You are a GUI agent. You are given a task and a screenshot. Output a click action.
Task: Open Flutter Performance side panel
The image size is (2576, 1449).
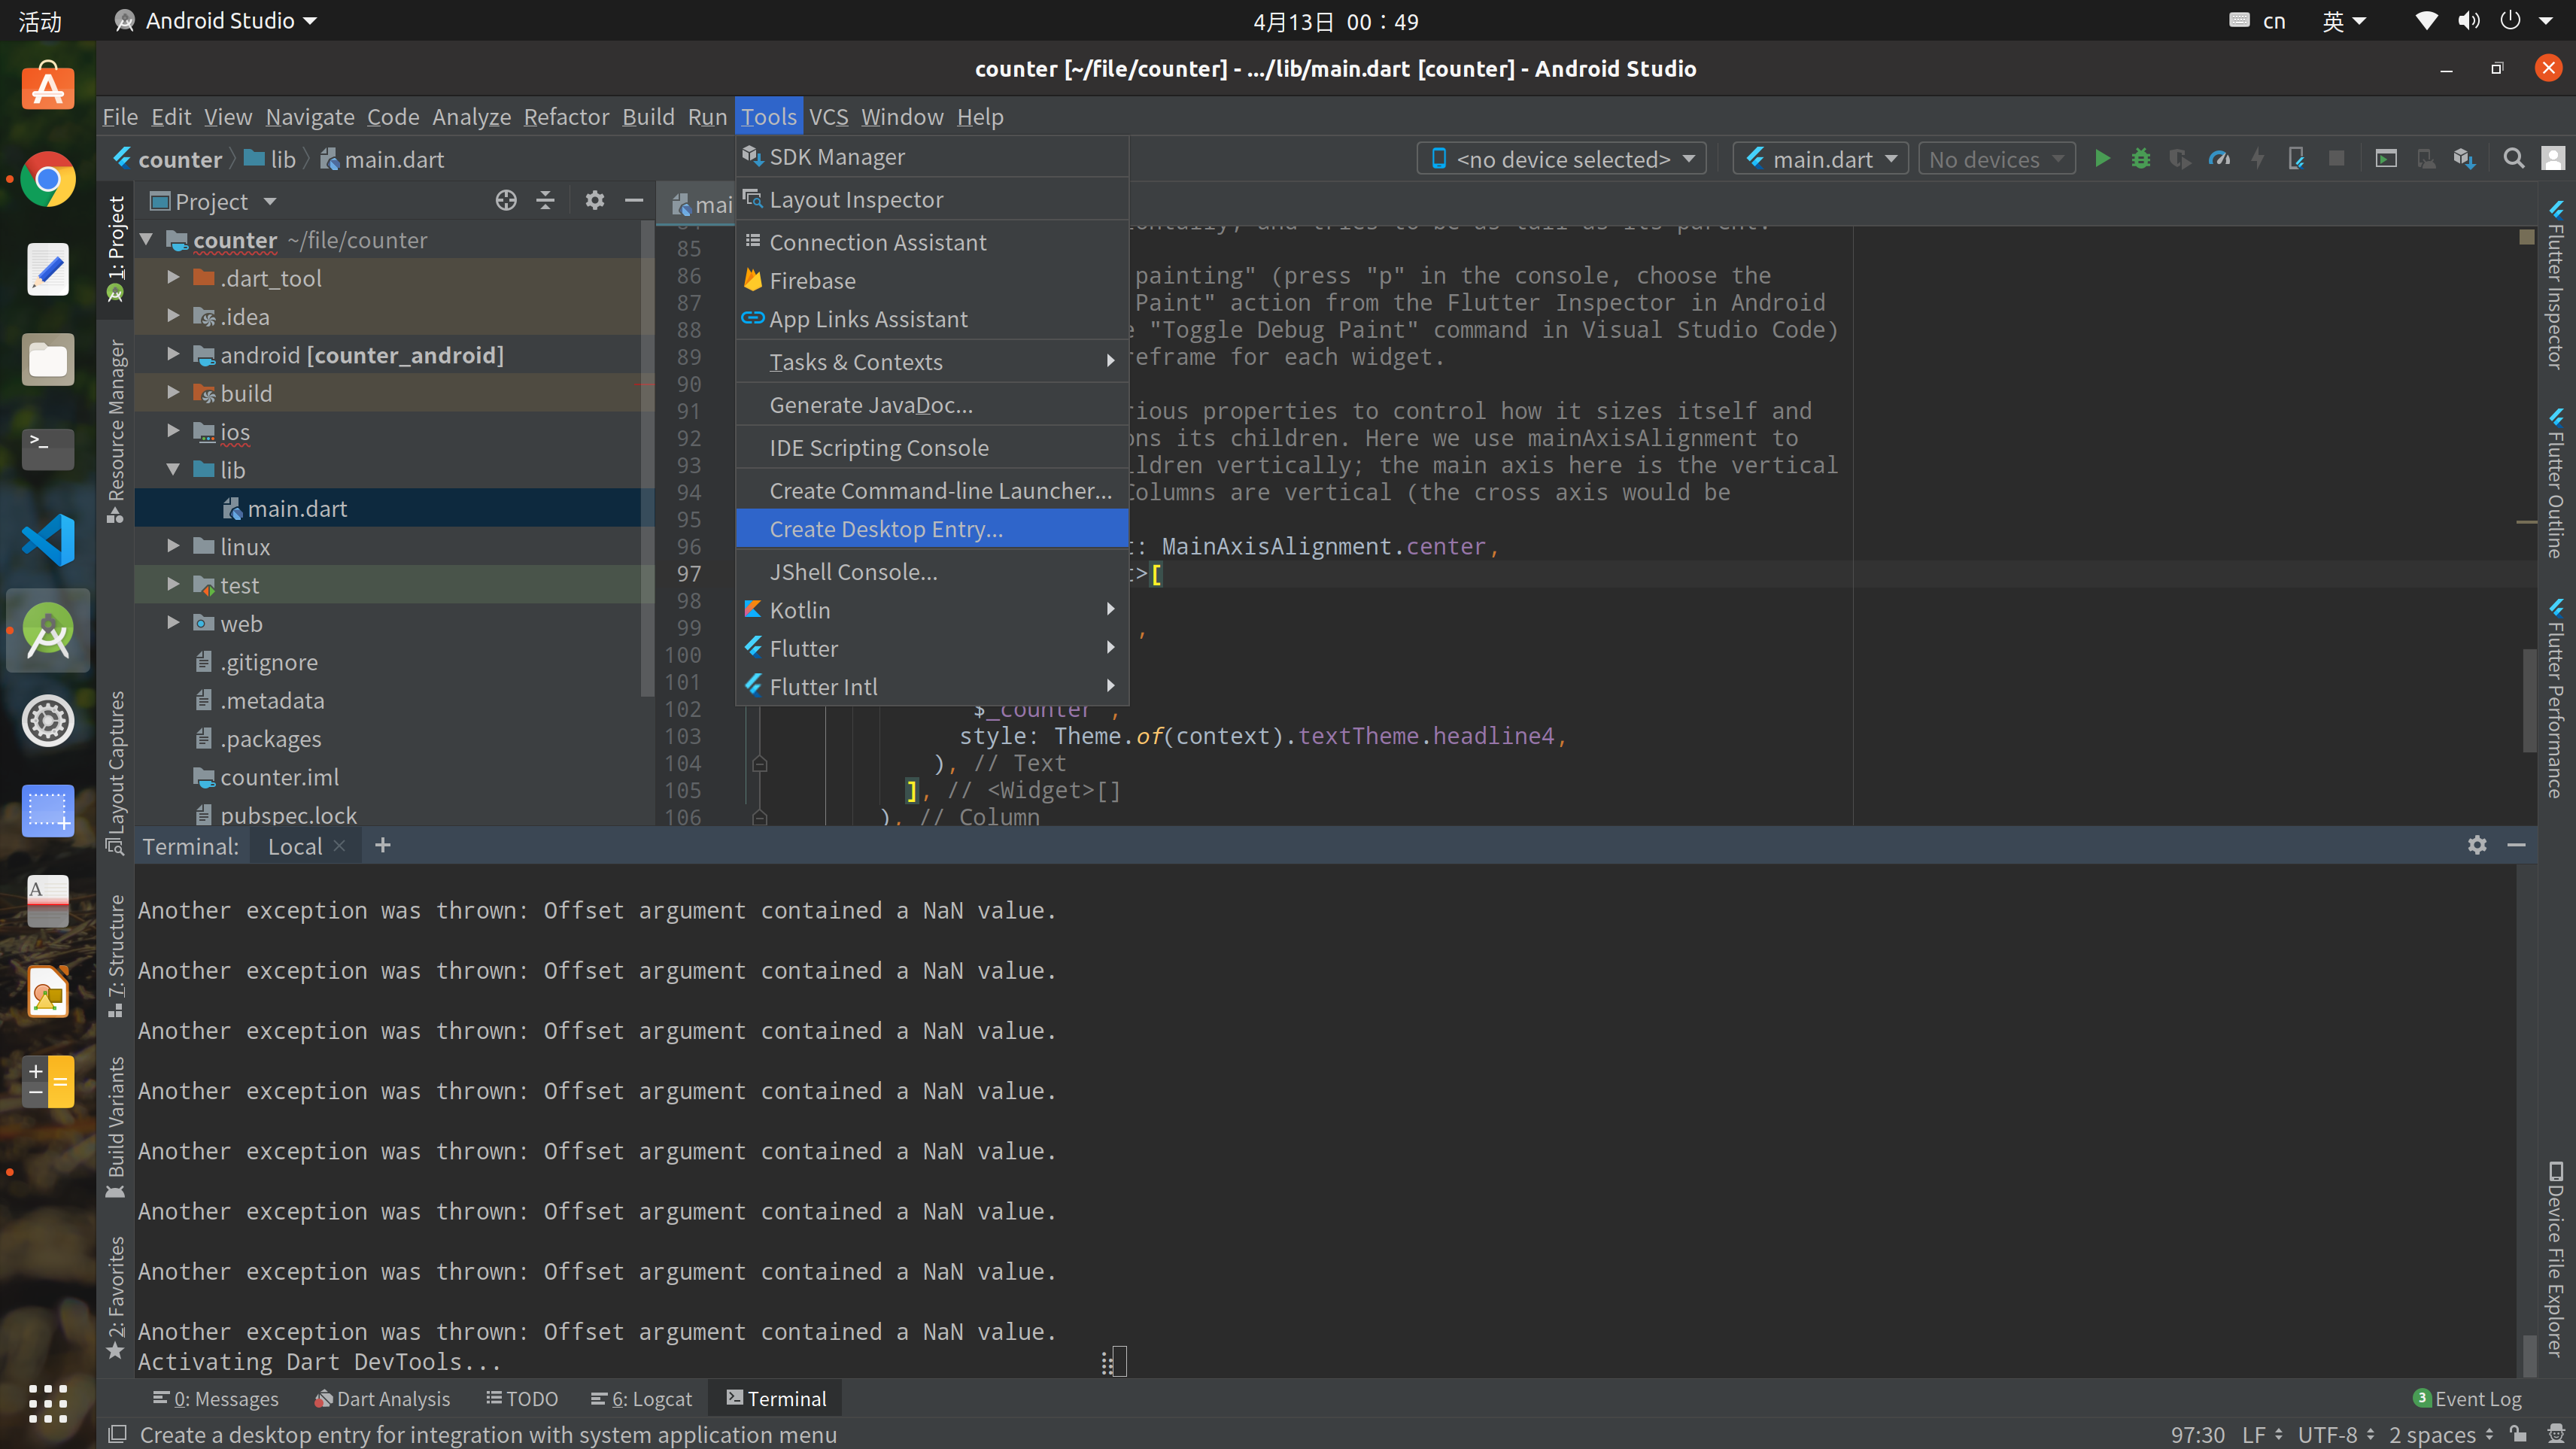(2555, 698)
